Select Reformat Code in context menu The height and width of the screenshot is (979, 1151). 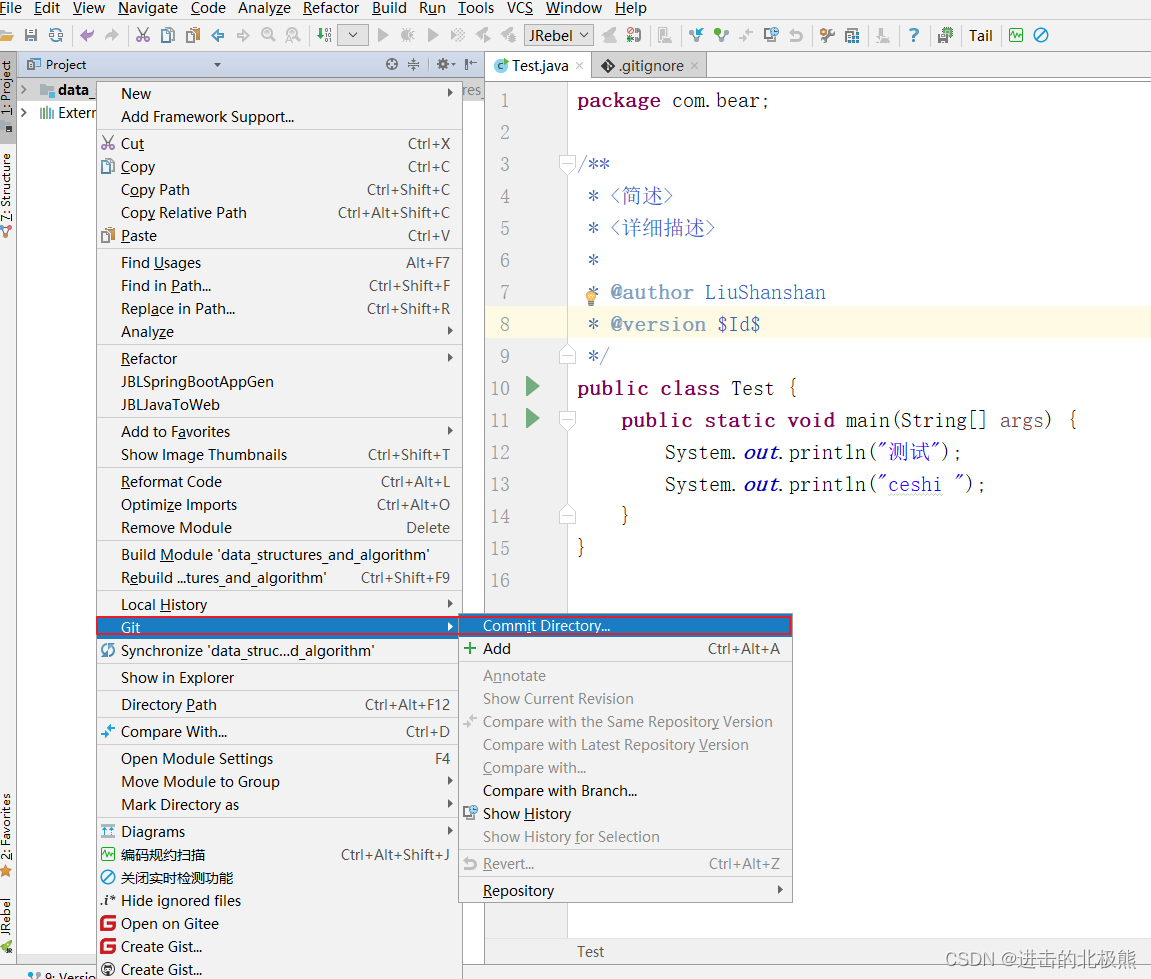pos(279,481)
